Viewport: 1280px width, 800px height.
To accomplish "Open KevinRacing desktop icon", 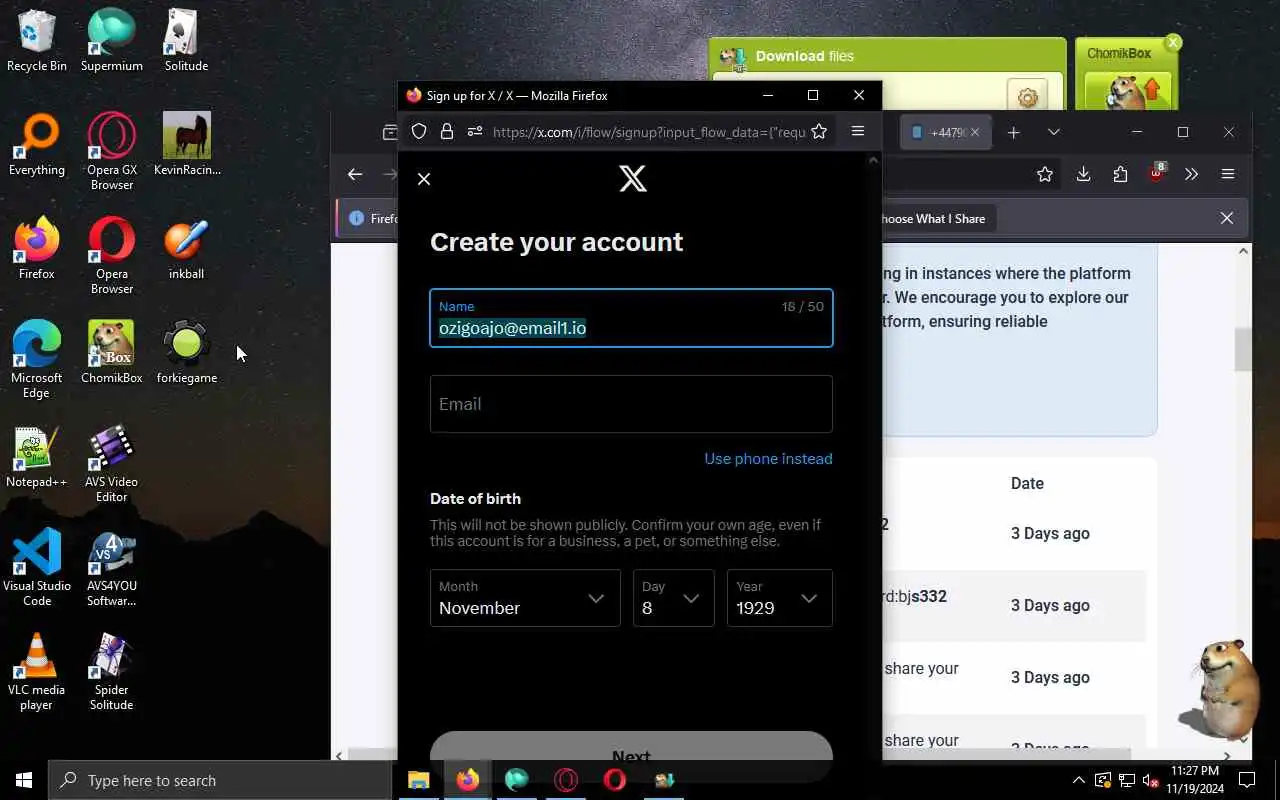I will tap(187, 144).
